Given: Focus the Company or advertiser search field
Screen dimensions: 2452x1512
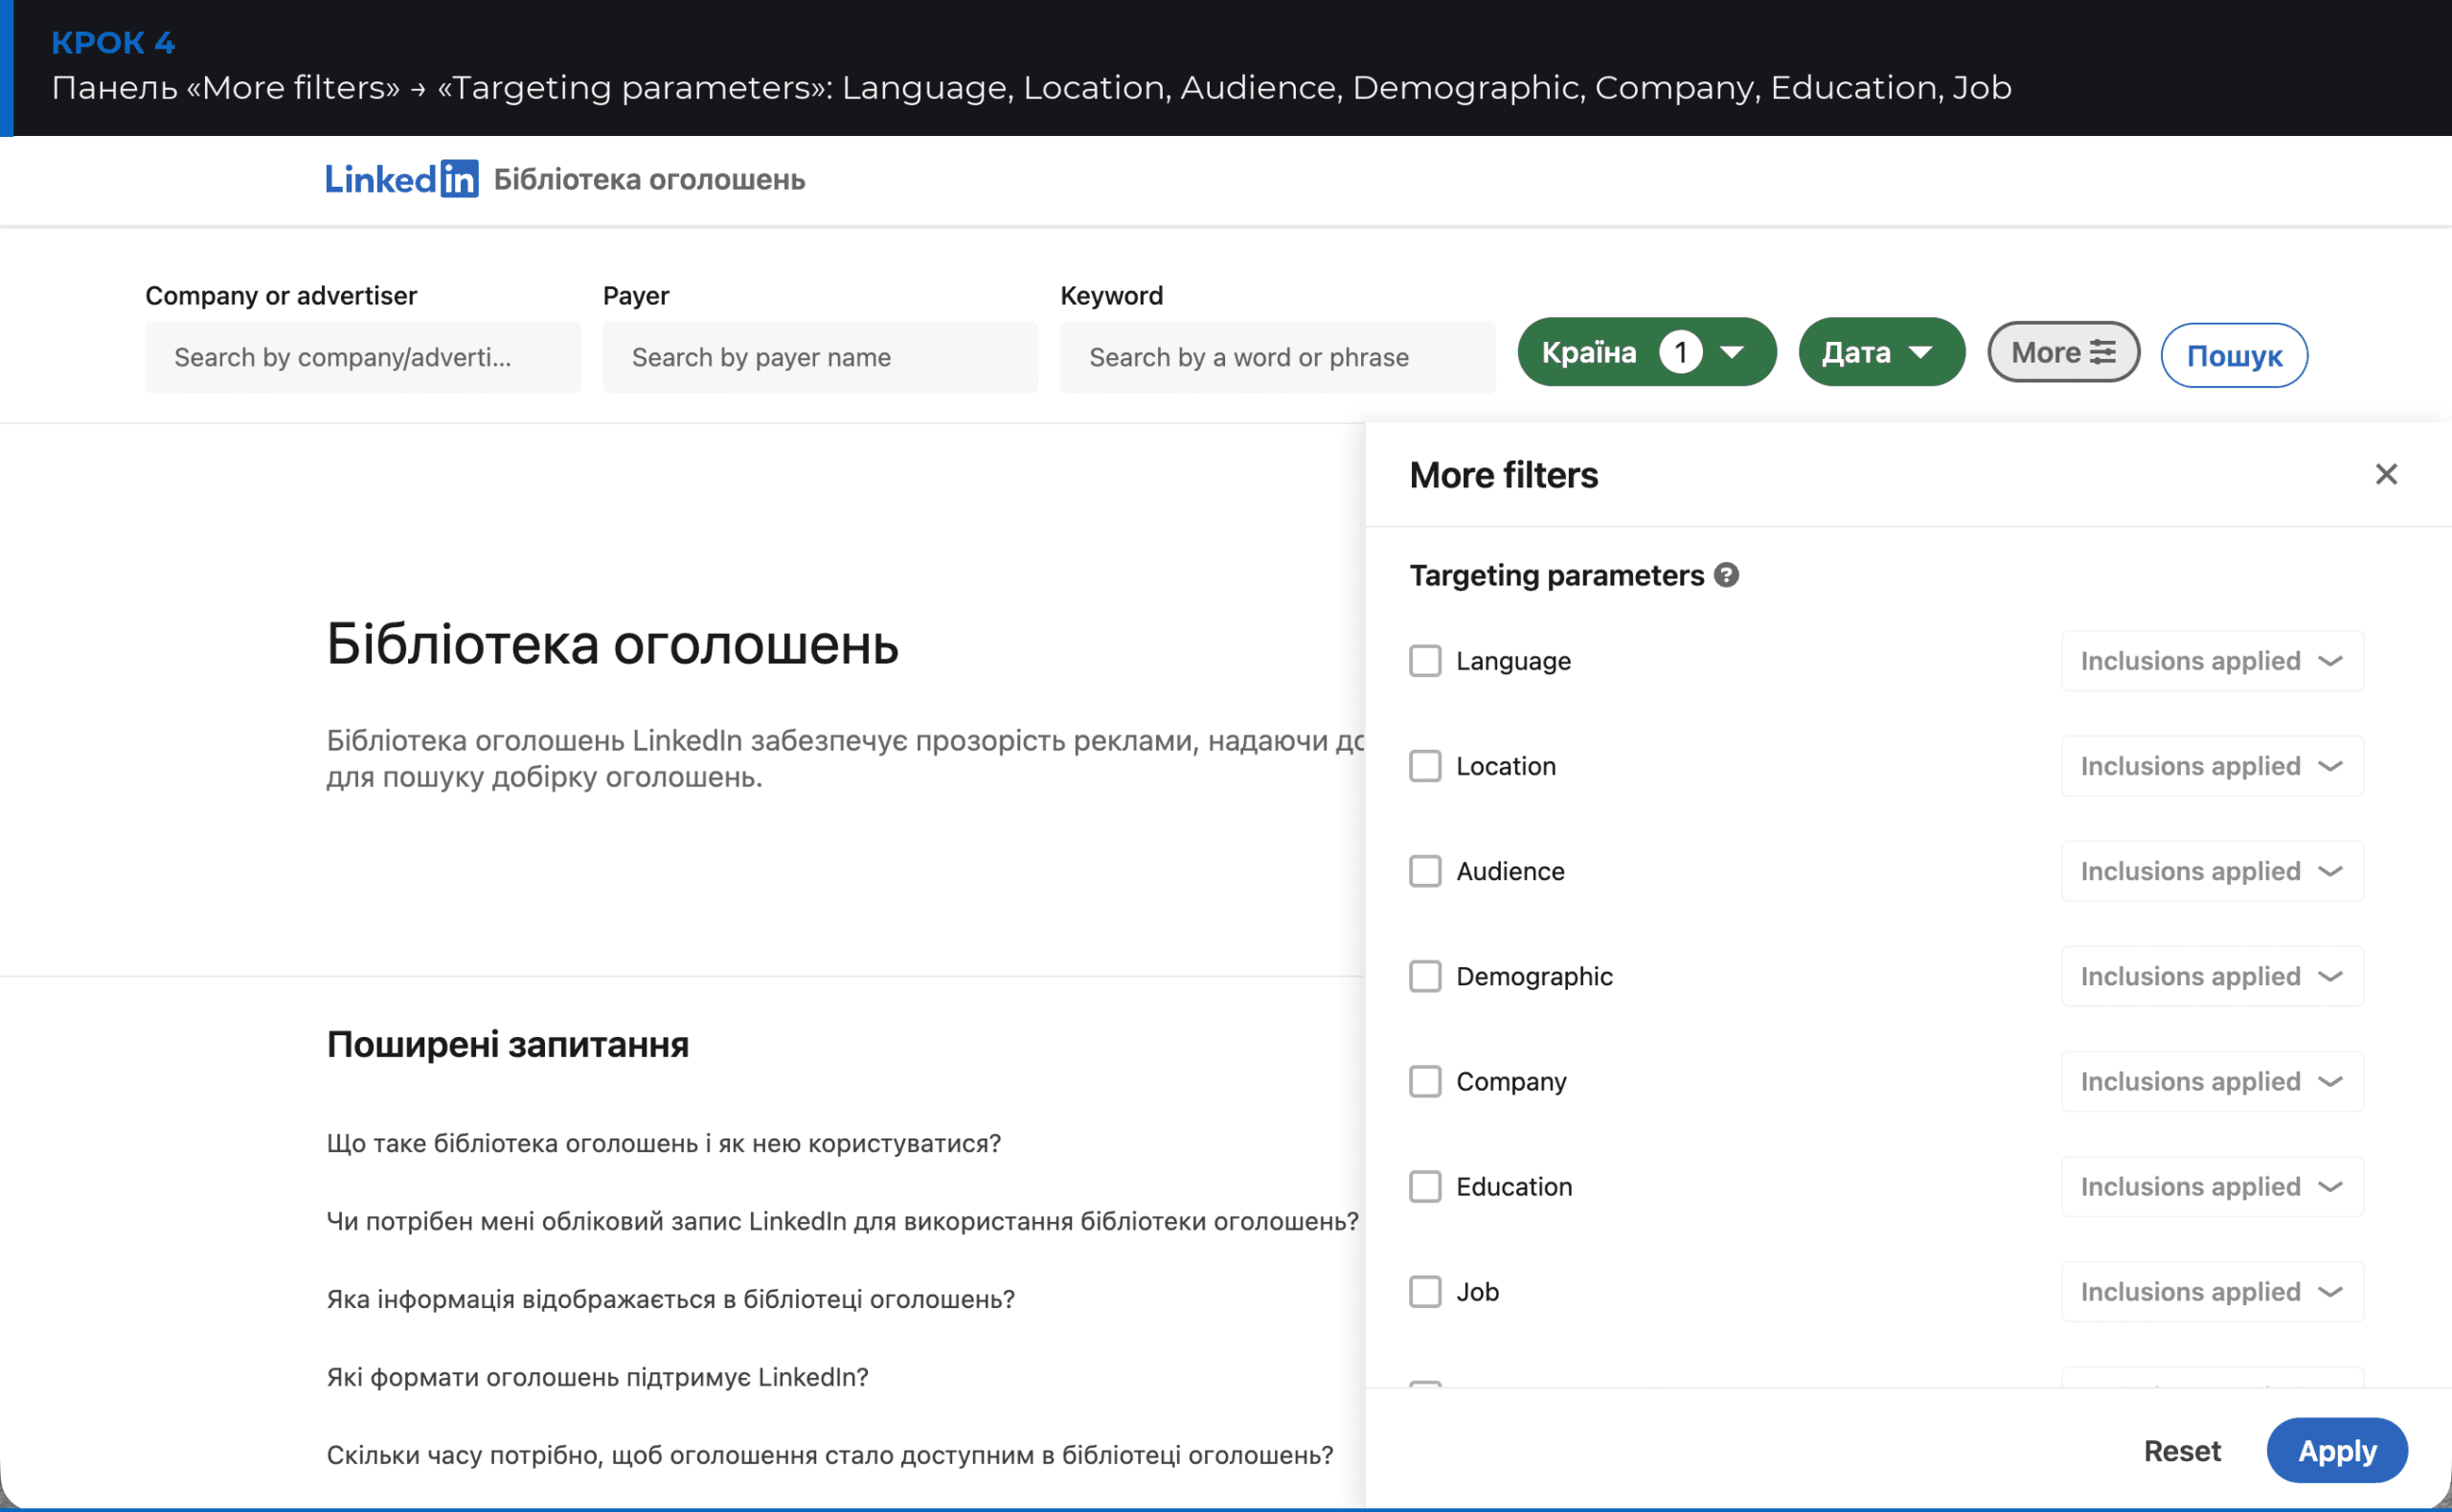Looking at the screenshot, I should 363,357.
